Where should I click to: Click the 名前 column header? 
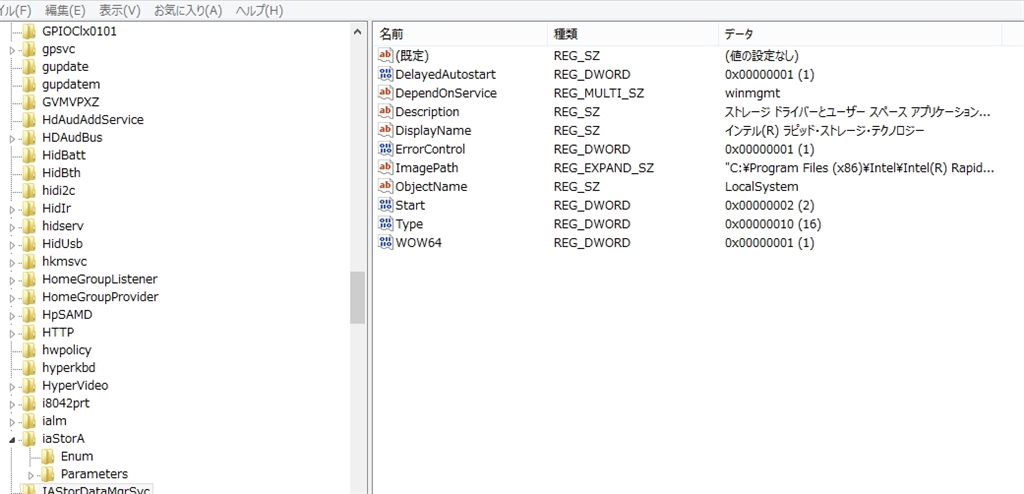[461, 34]
